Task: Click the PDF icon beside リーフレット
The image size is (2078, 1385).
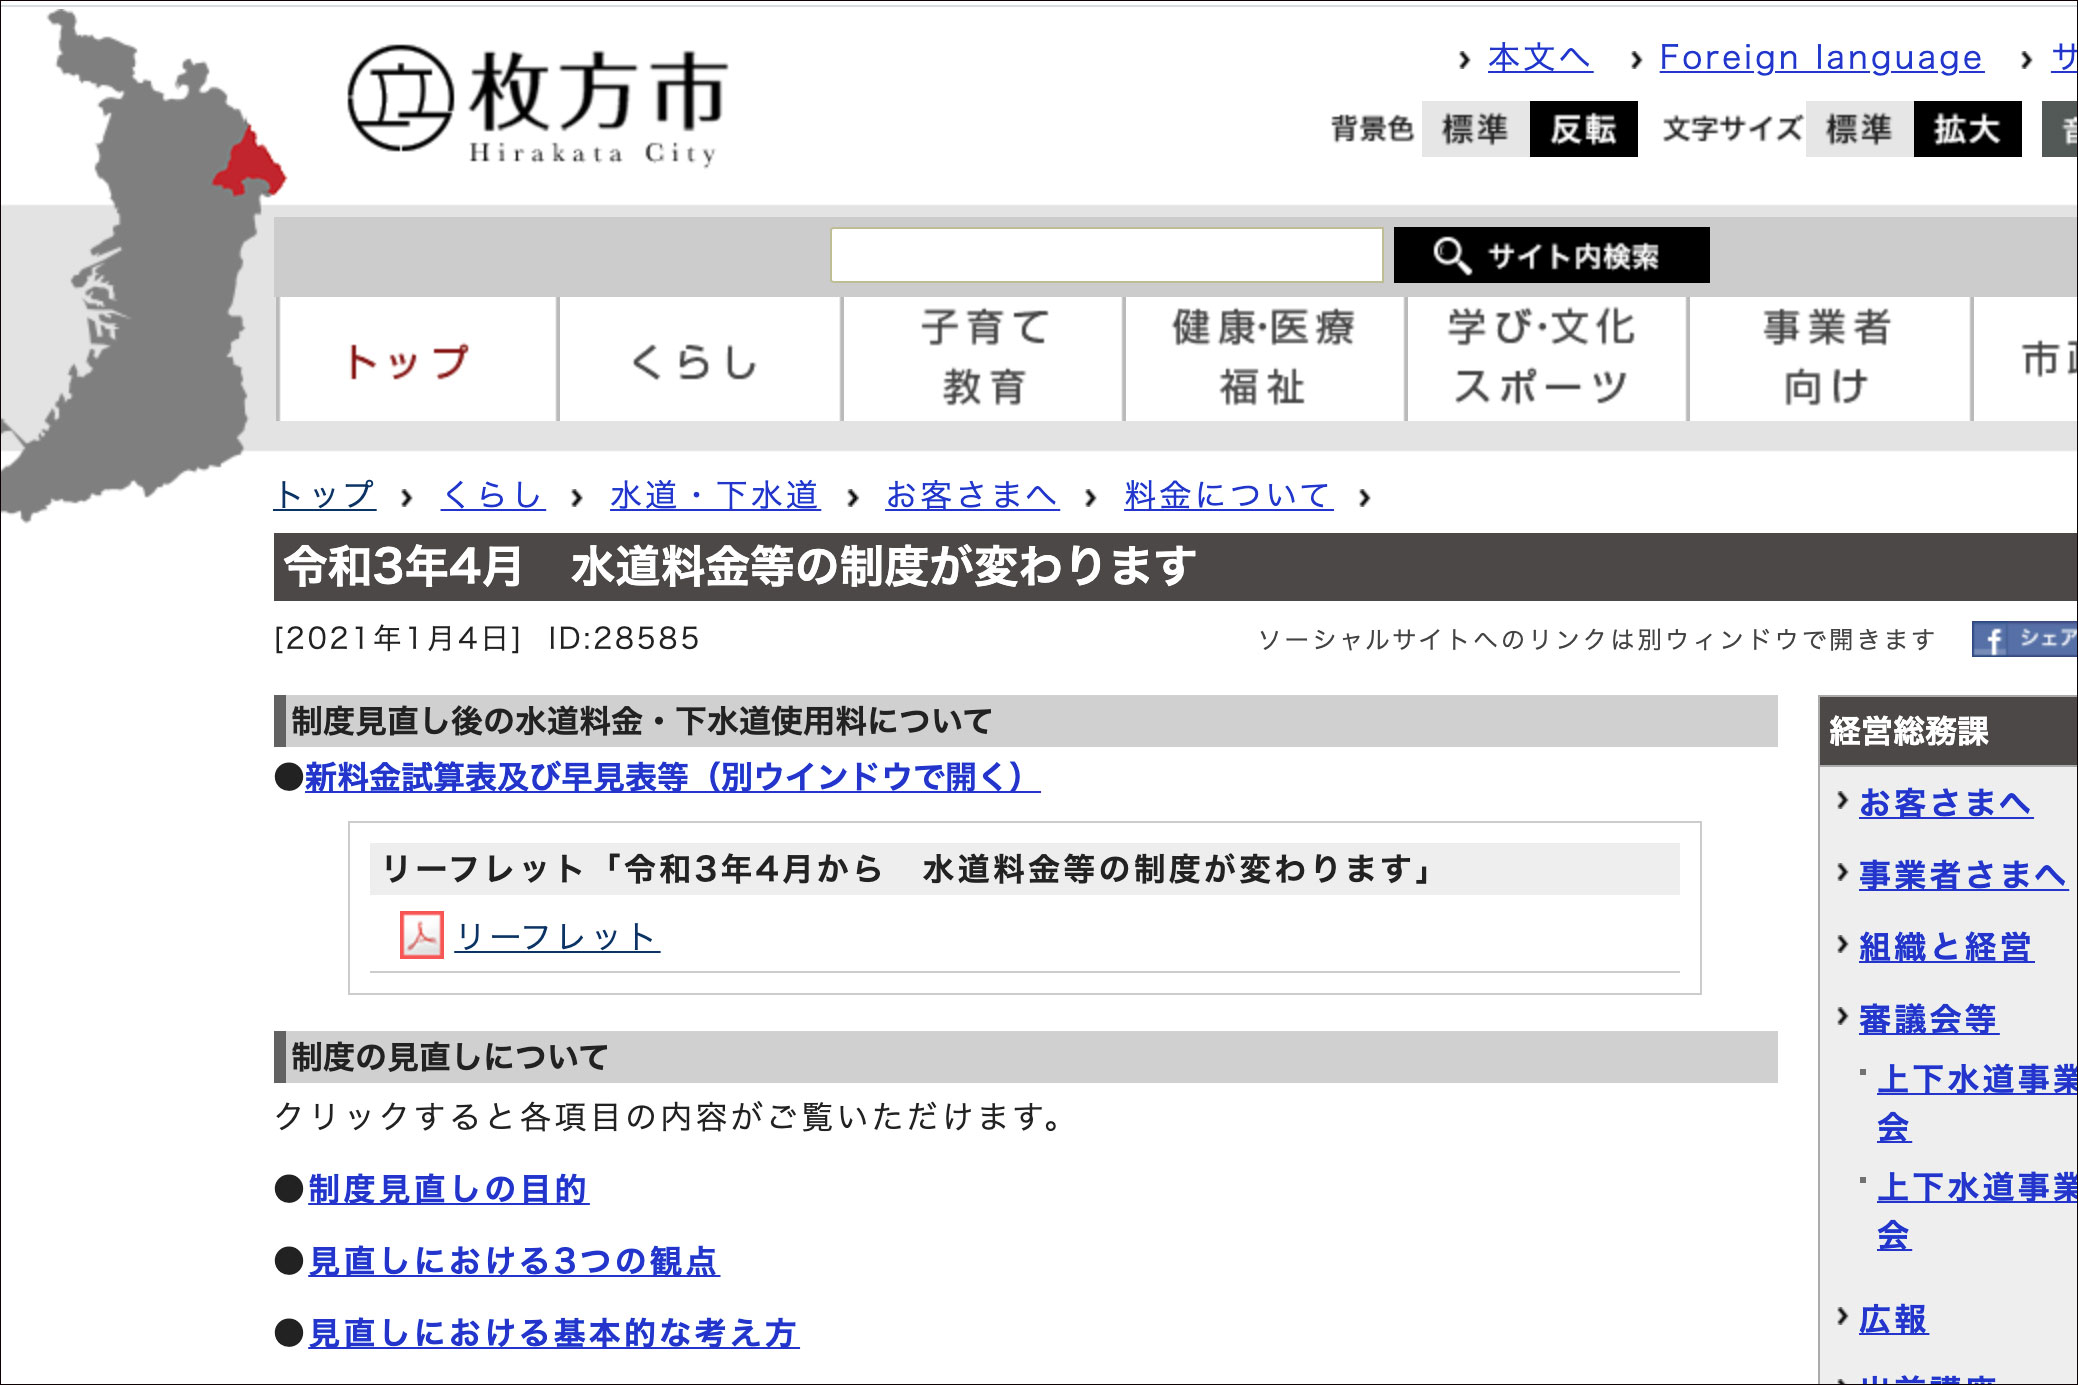Action: tap(421, 936)
